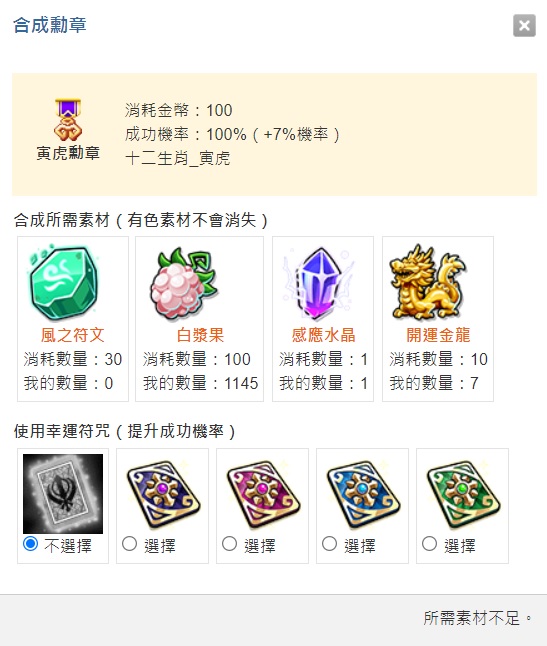
Task: Select the 不選擇 radio button
Action: (x=30, y=544)
